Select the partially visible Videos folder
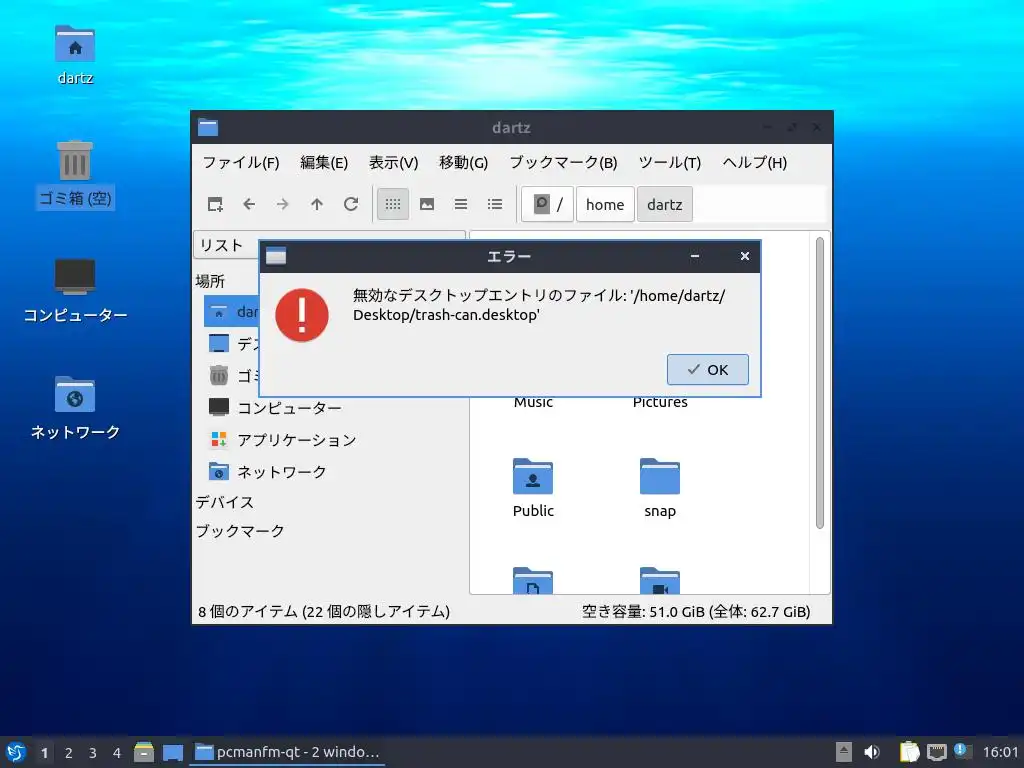Image resolution: width=1024 pixels, height=768 pixels. click(660, 581)
